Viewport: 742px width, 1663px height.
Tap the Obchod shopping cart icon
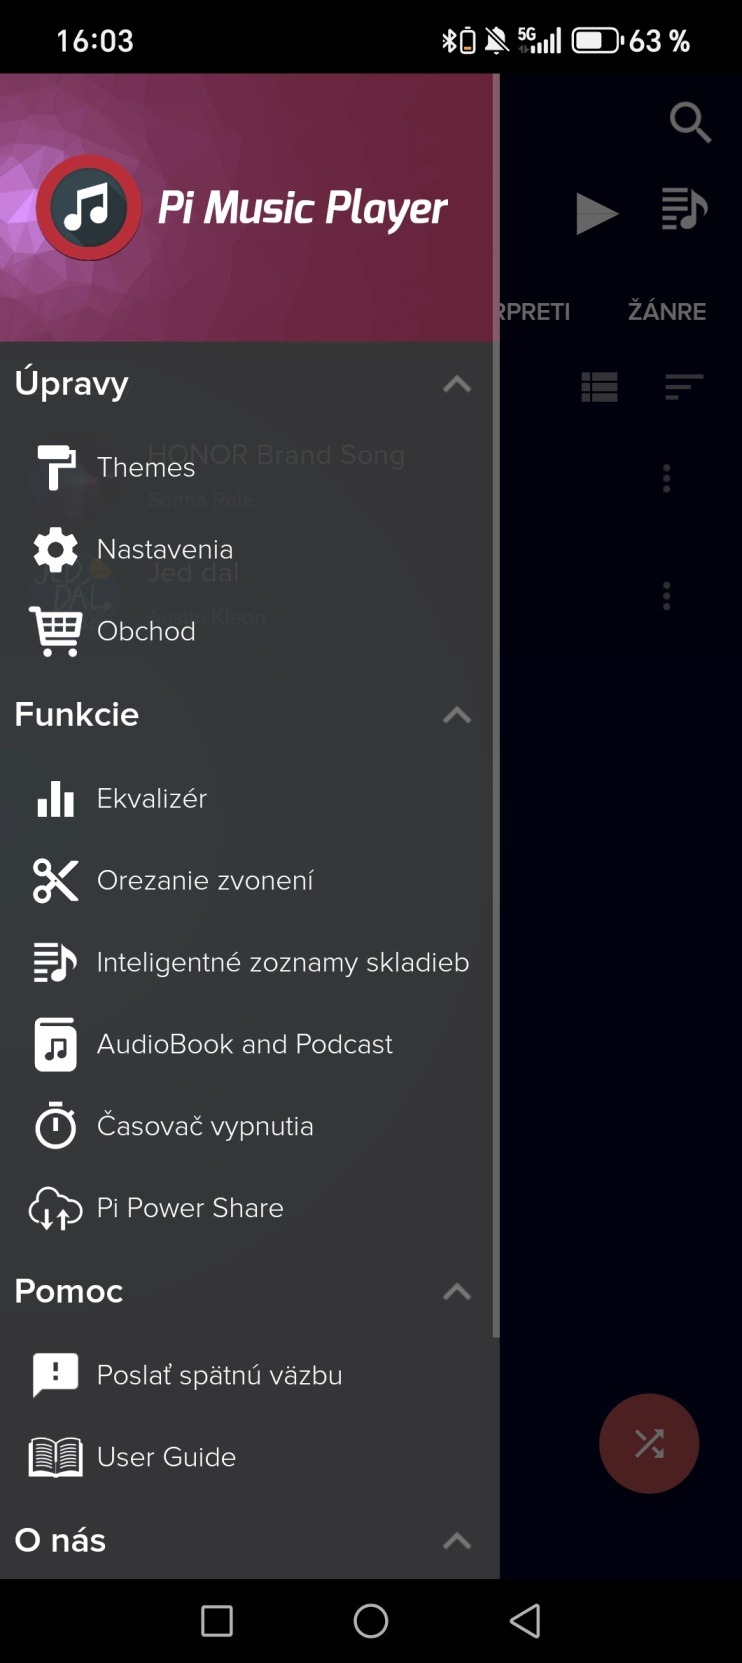pos(55,631)
